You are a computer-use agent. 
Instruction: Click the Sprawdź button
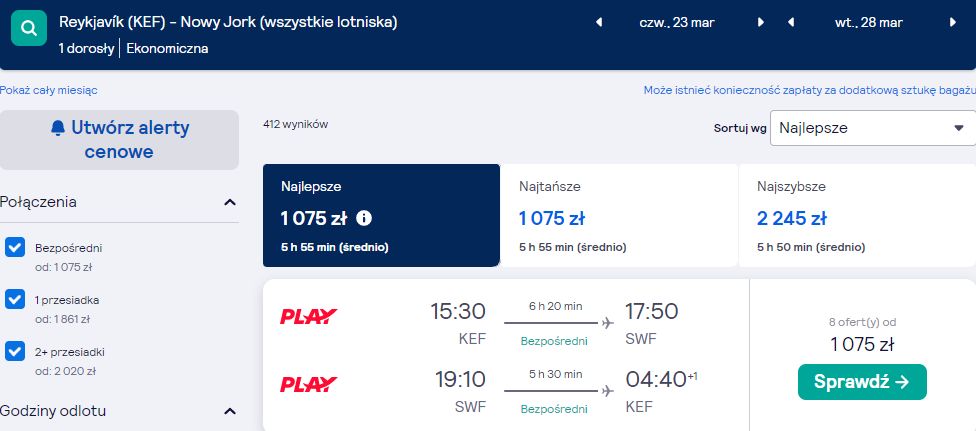coord(862,382)
